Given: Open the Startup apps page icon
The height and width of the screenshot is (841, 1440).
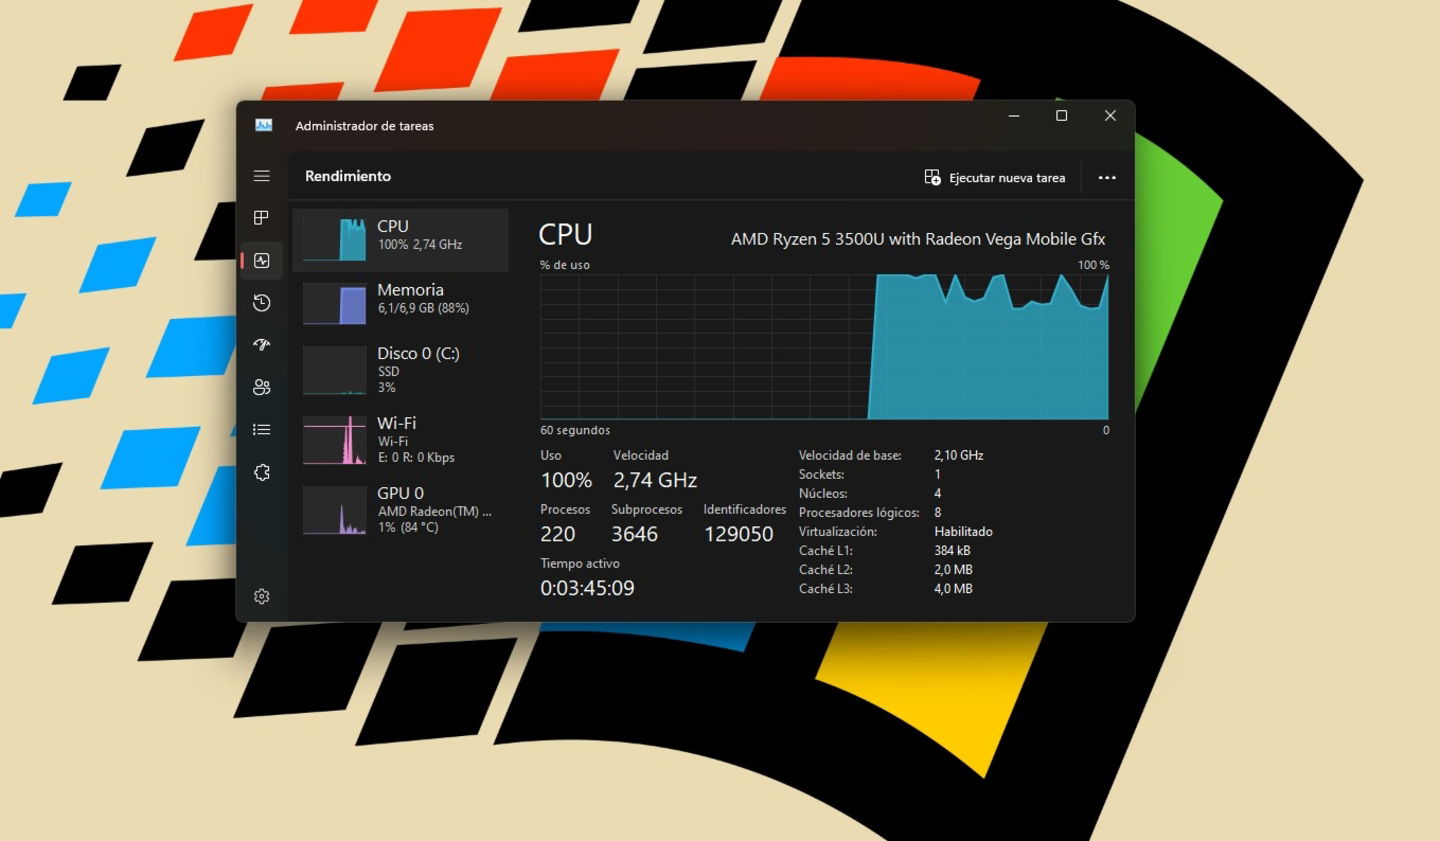Looking at the screenshot, I should pos(262,345).
